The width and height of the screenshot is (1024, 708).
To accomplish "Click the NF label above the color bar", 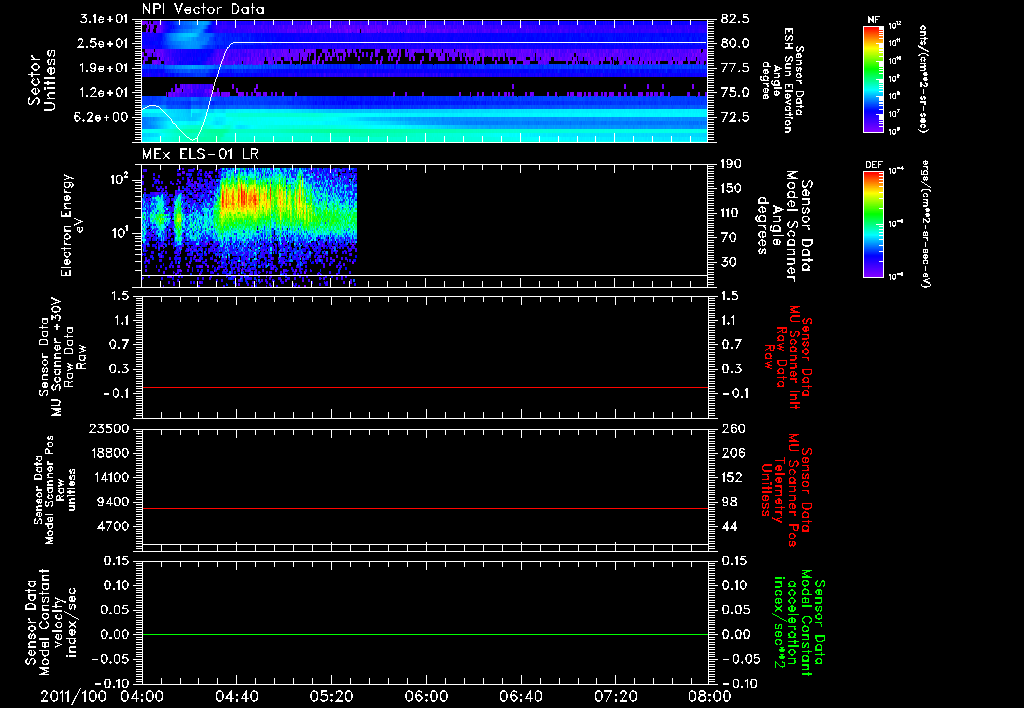I will tap(873, 20).
